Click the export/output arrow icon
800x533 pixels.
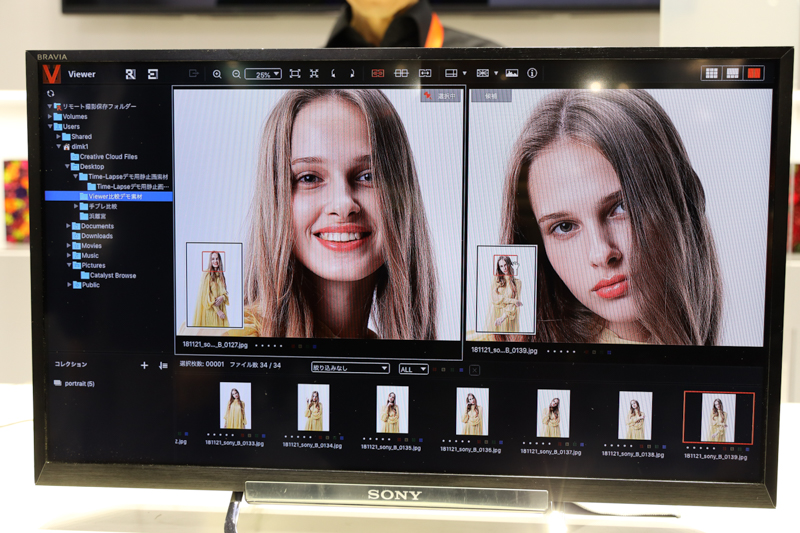193,73
